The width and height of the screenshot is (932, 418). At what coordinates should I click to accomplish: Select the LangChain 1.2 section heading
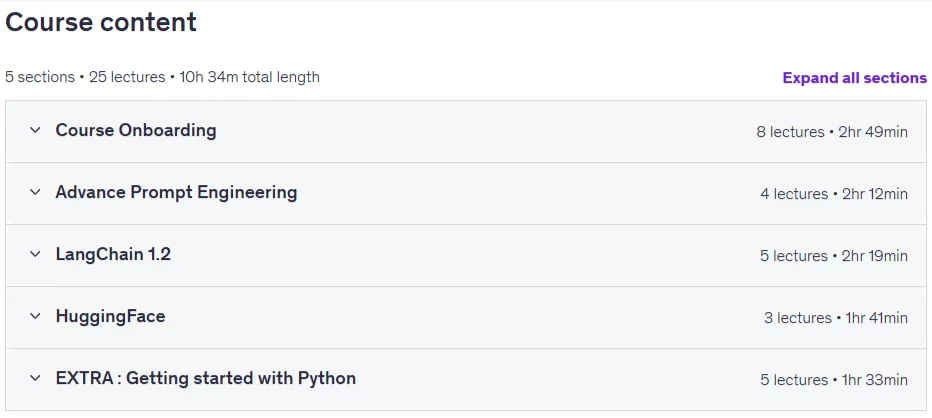pos(114,254)
